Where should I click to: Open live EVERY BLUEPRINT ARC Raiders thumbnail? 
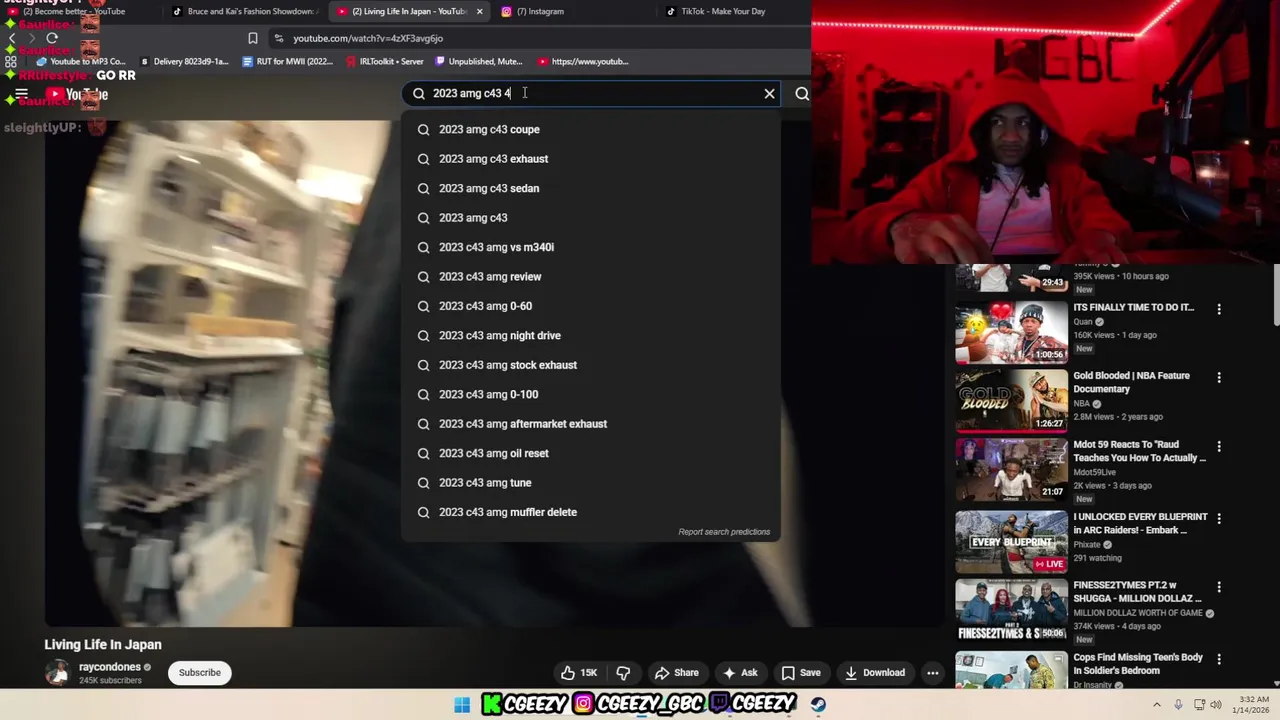1011,542
